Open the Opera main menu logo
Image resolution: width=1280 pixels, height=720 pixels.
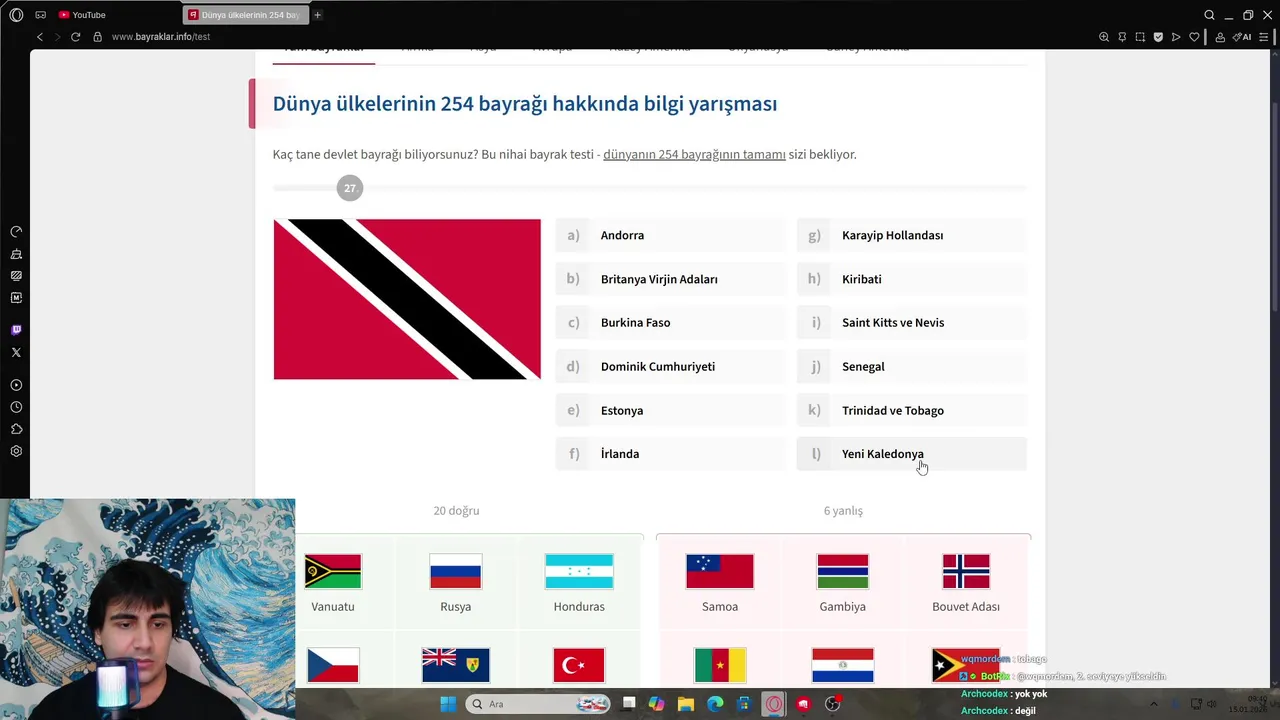point(16,15)
